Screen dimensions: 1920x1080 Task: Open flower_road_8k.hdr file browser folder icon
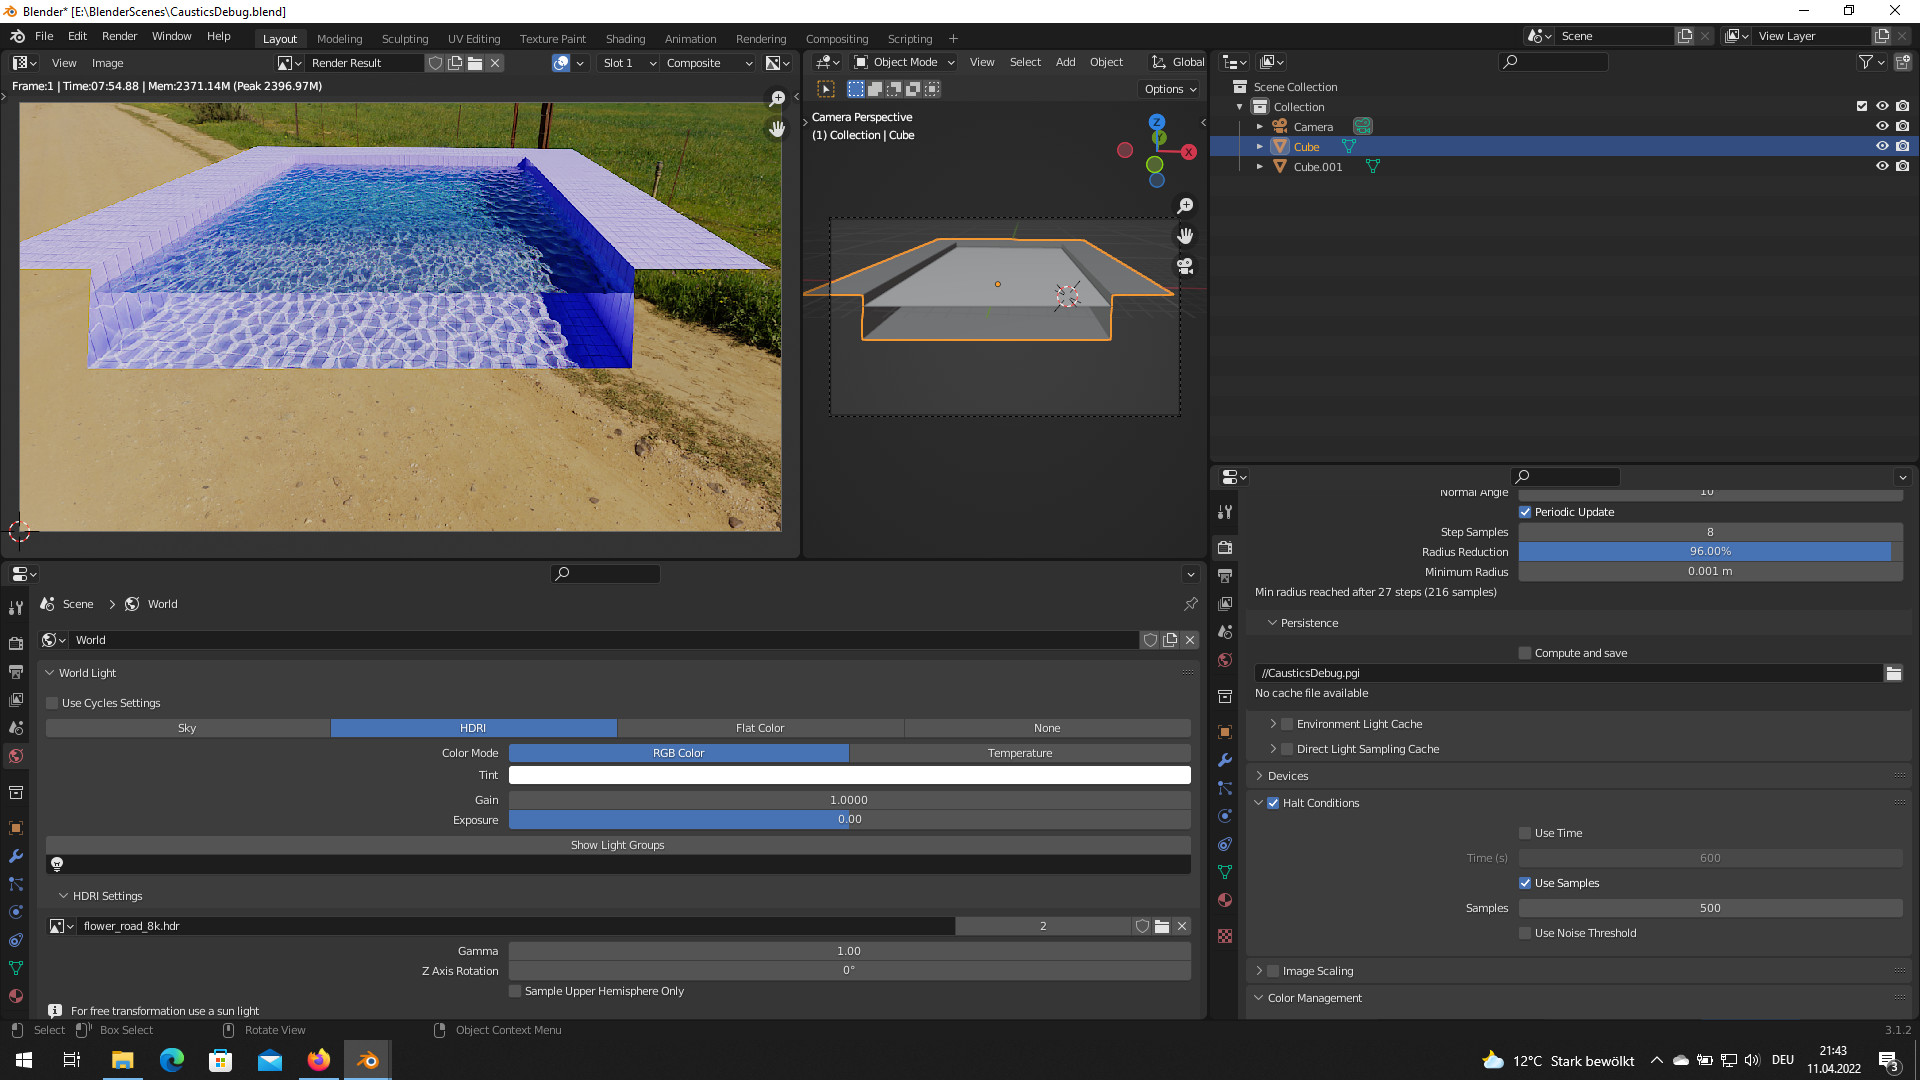(1162, 926)
